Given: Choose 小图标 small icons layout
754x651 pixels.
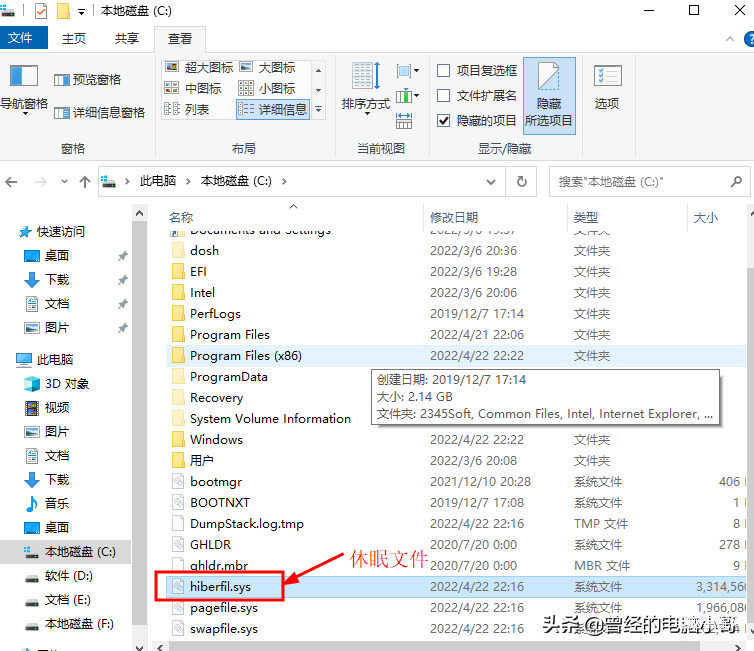Looking at the screenshot, I should (x=267, y=88).
